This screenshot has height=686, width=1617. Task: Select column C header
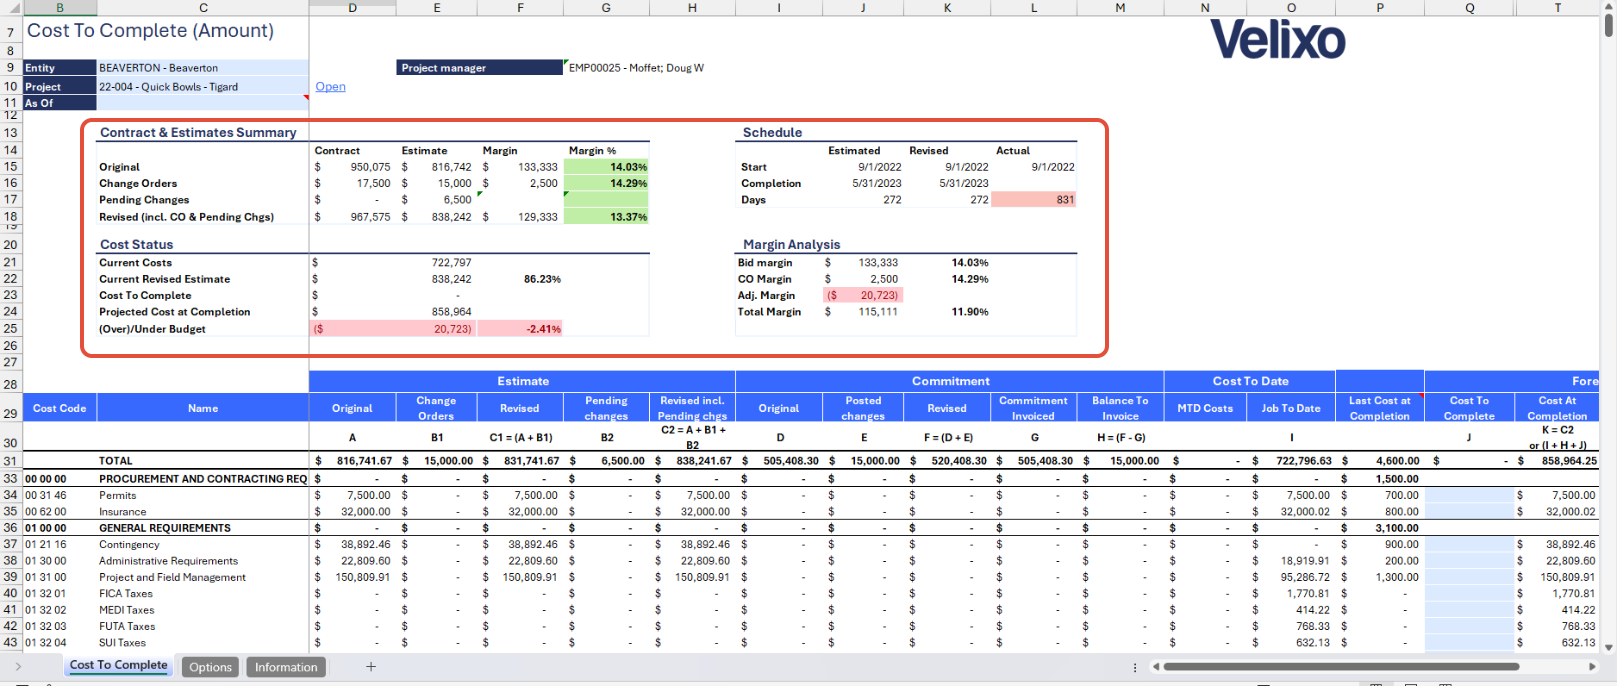pos(203,7)
